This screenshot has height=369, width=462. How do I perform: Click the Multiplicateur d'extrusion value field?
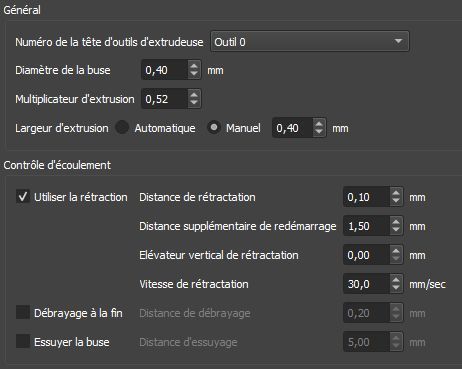click(x=164, y=99)
